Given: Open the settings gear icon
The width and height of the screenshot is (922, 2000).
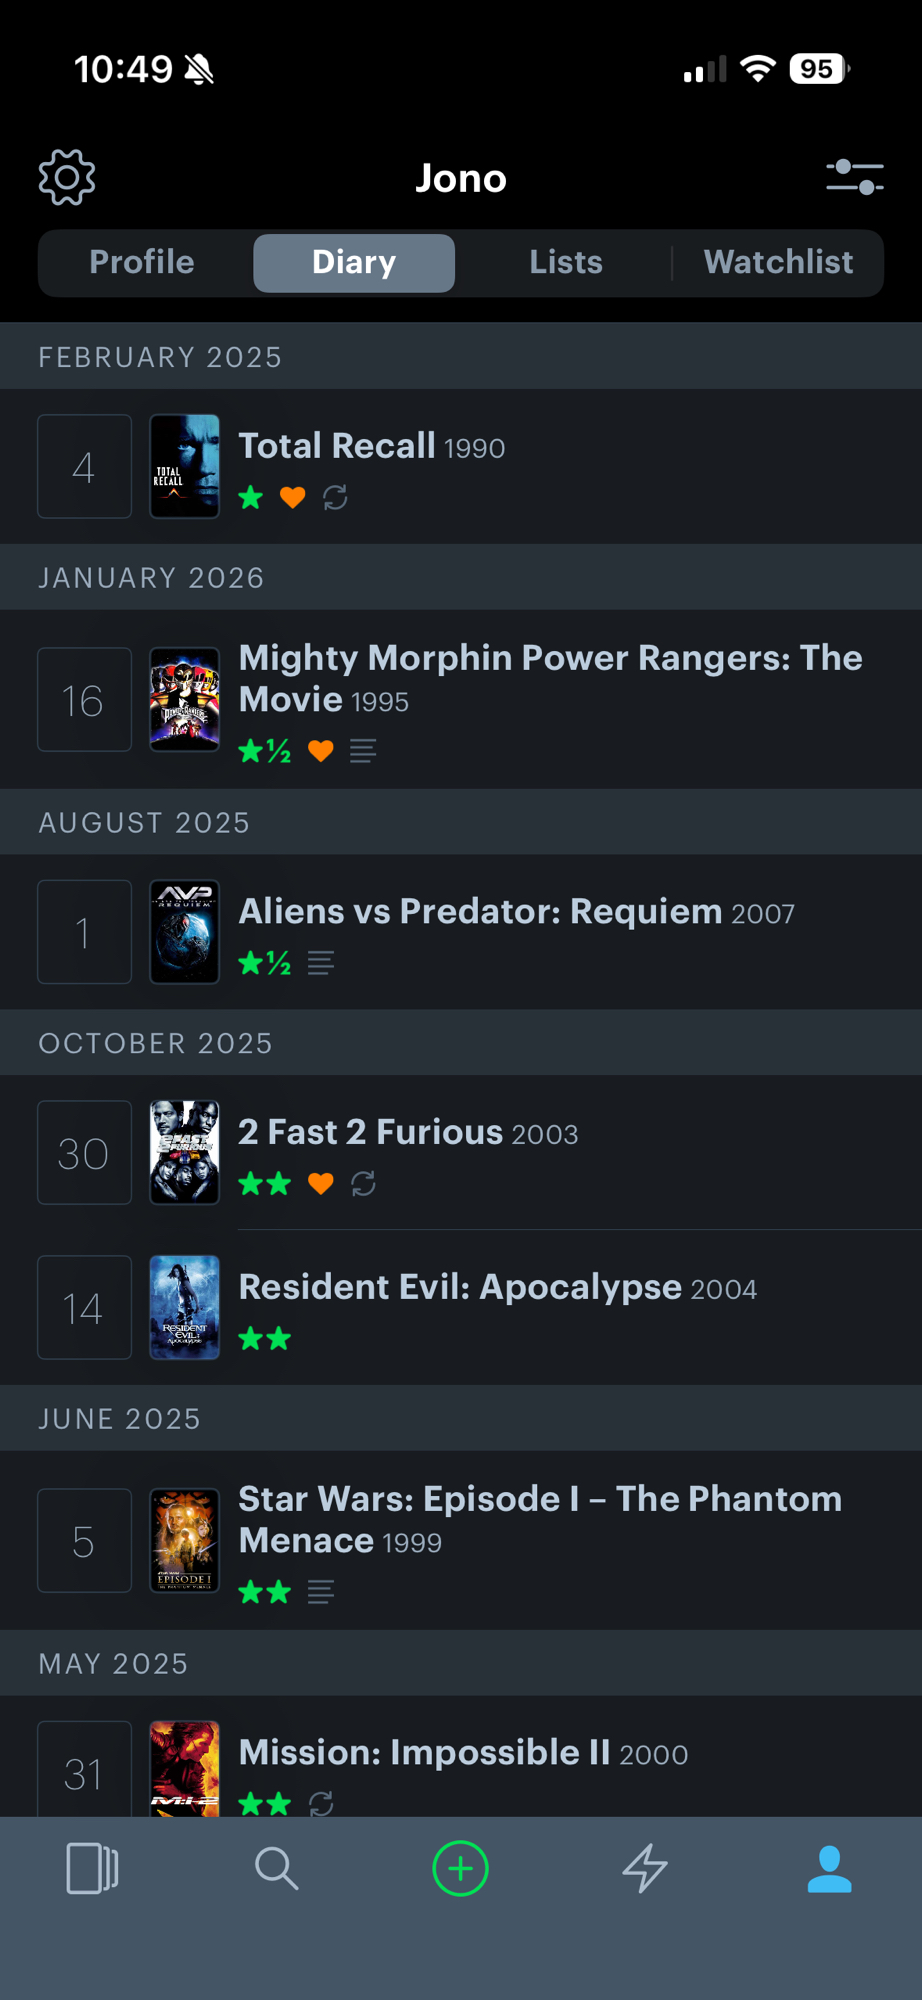Looking at the screenshot, I should click(67, 178).
